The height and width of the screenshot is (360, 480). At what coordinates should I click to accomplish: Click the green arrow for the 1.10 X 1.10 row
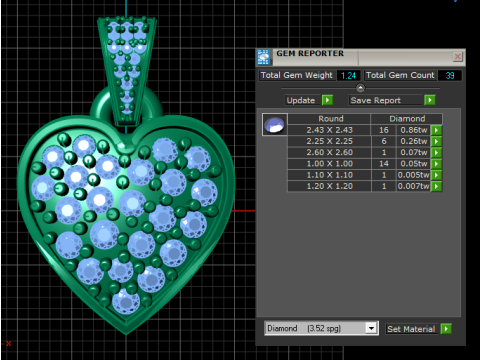point(436,175)
